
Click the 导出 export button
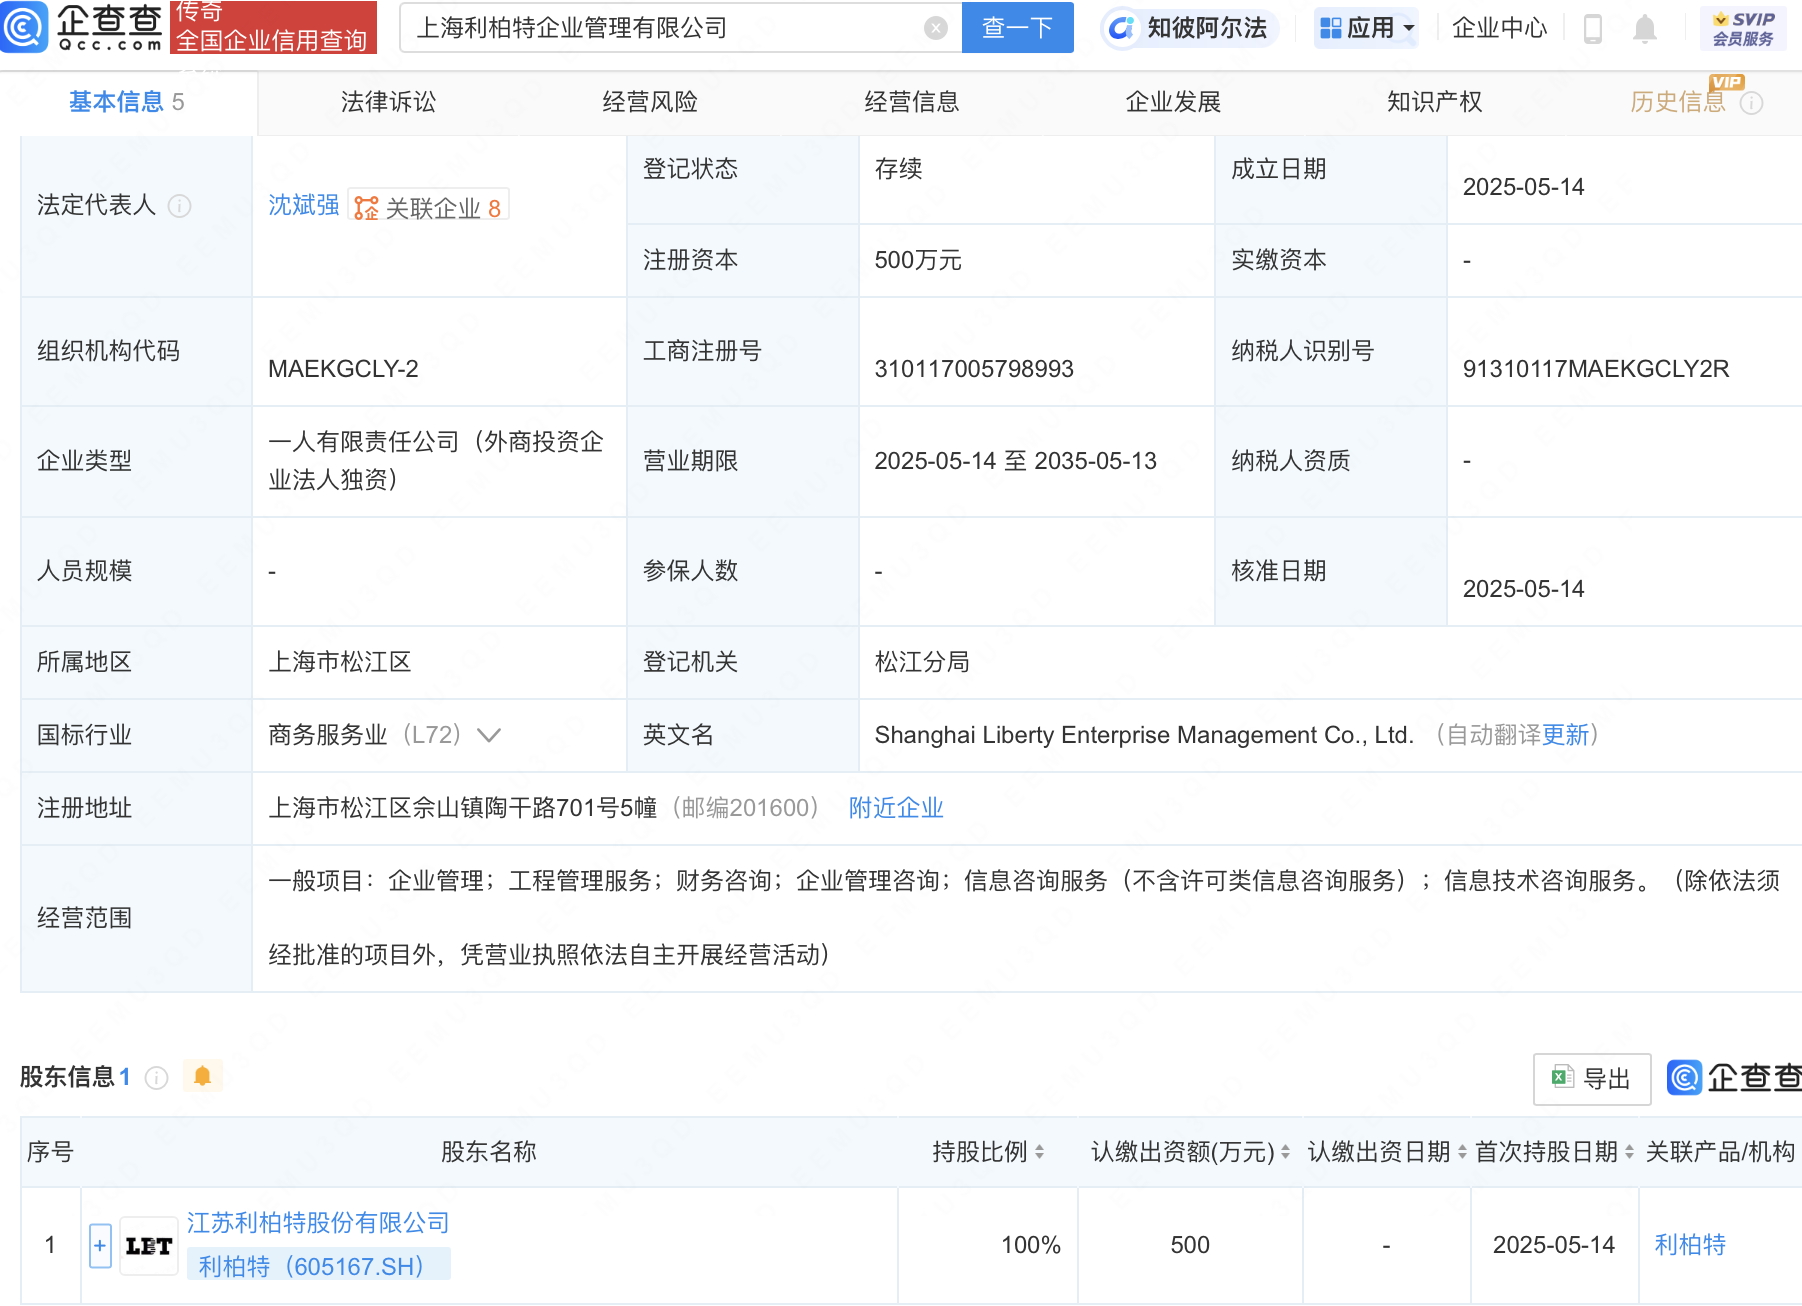point(1592,1079)
